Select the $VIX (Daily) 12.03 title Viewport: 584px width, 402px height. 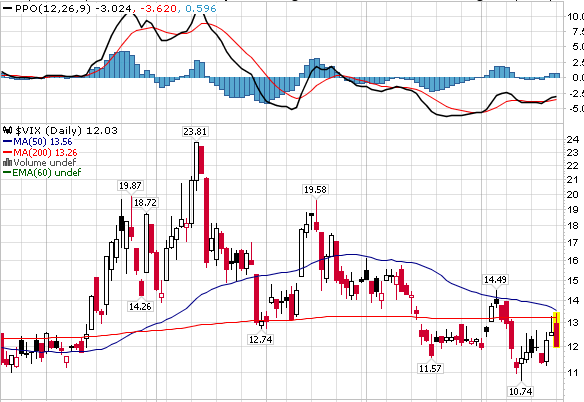click(x=67, y=130)
